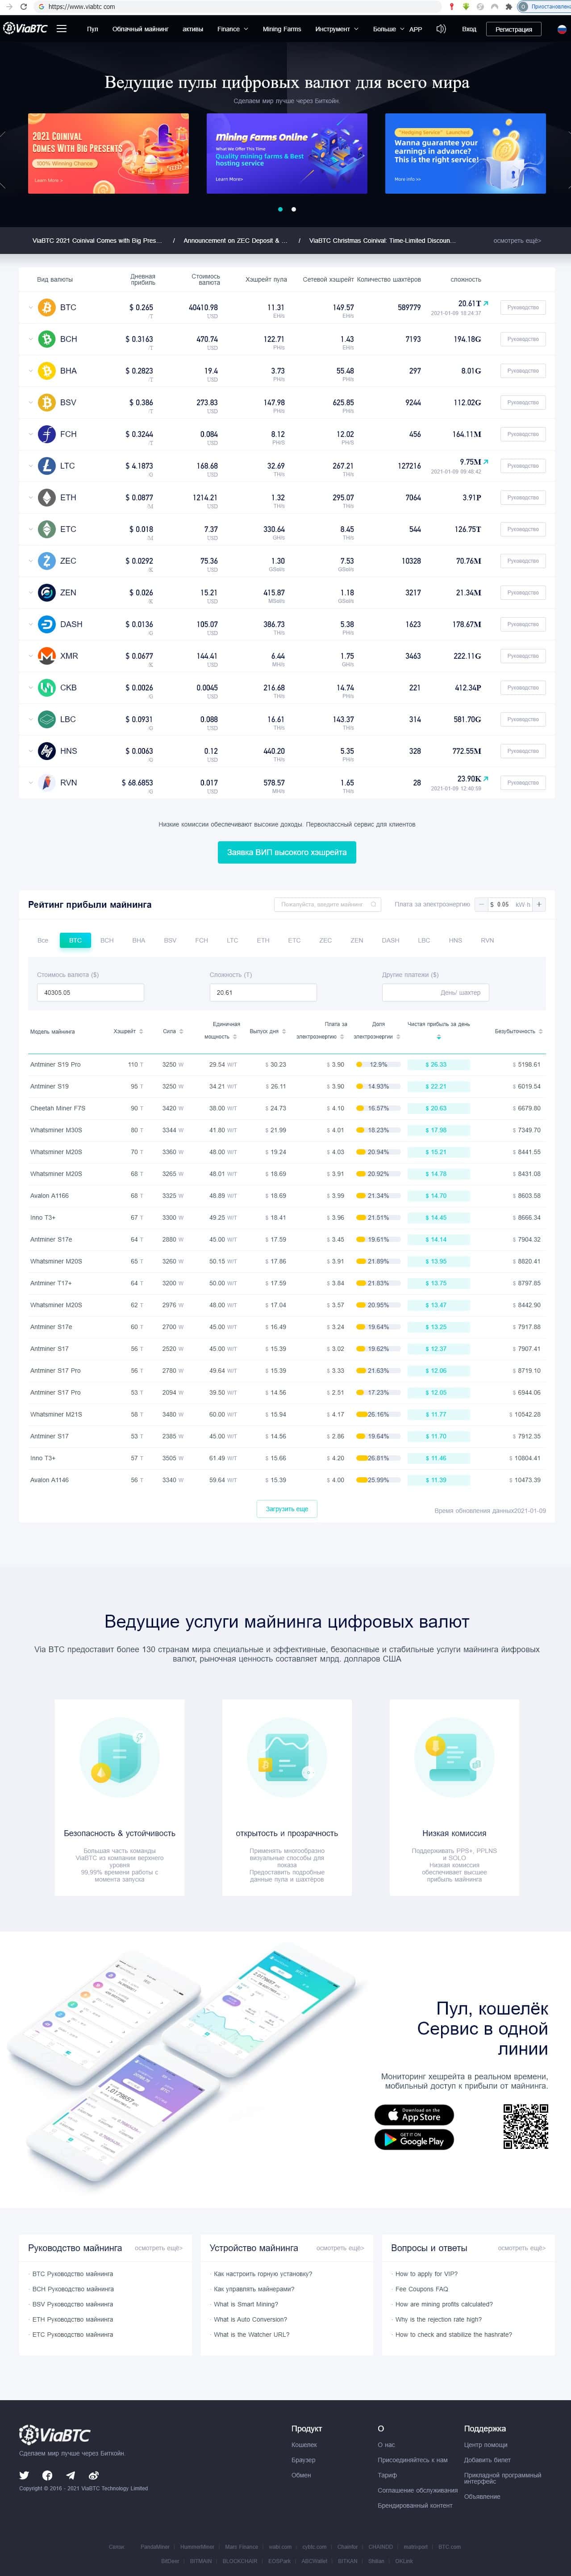The image size is (571, 2576).
Task: Increase electricity fee with the plus stepper
Action: click(539, 904)
